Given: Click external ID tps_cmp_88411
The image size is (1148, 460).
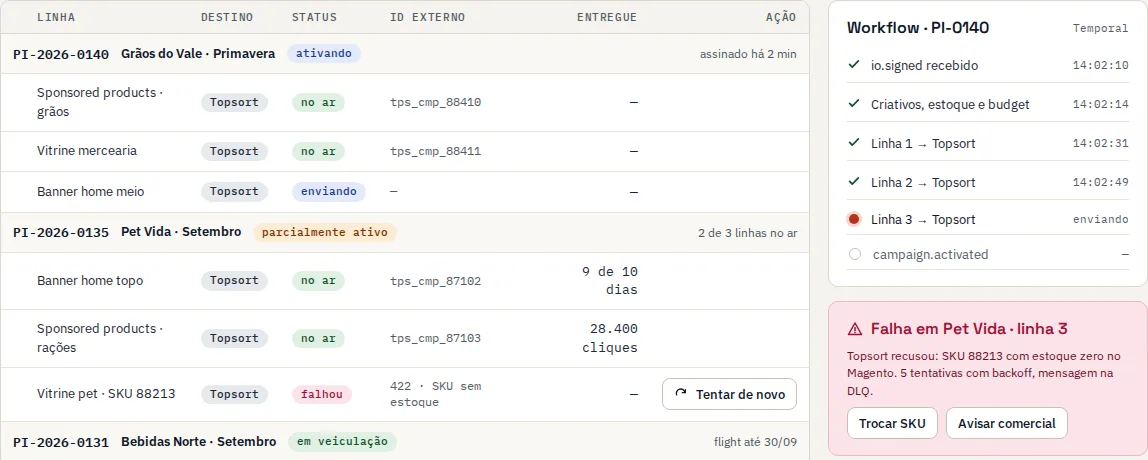Looking at the screenshot, I should point(436,152).
